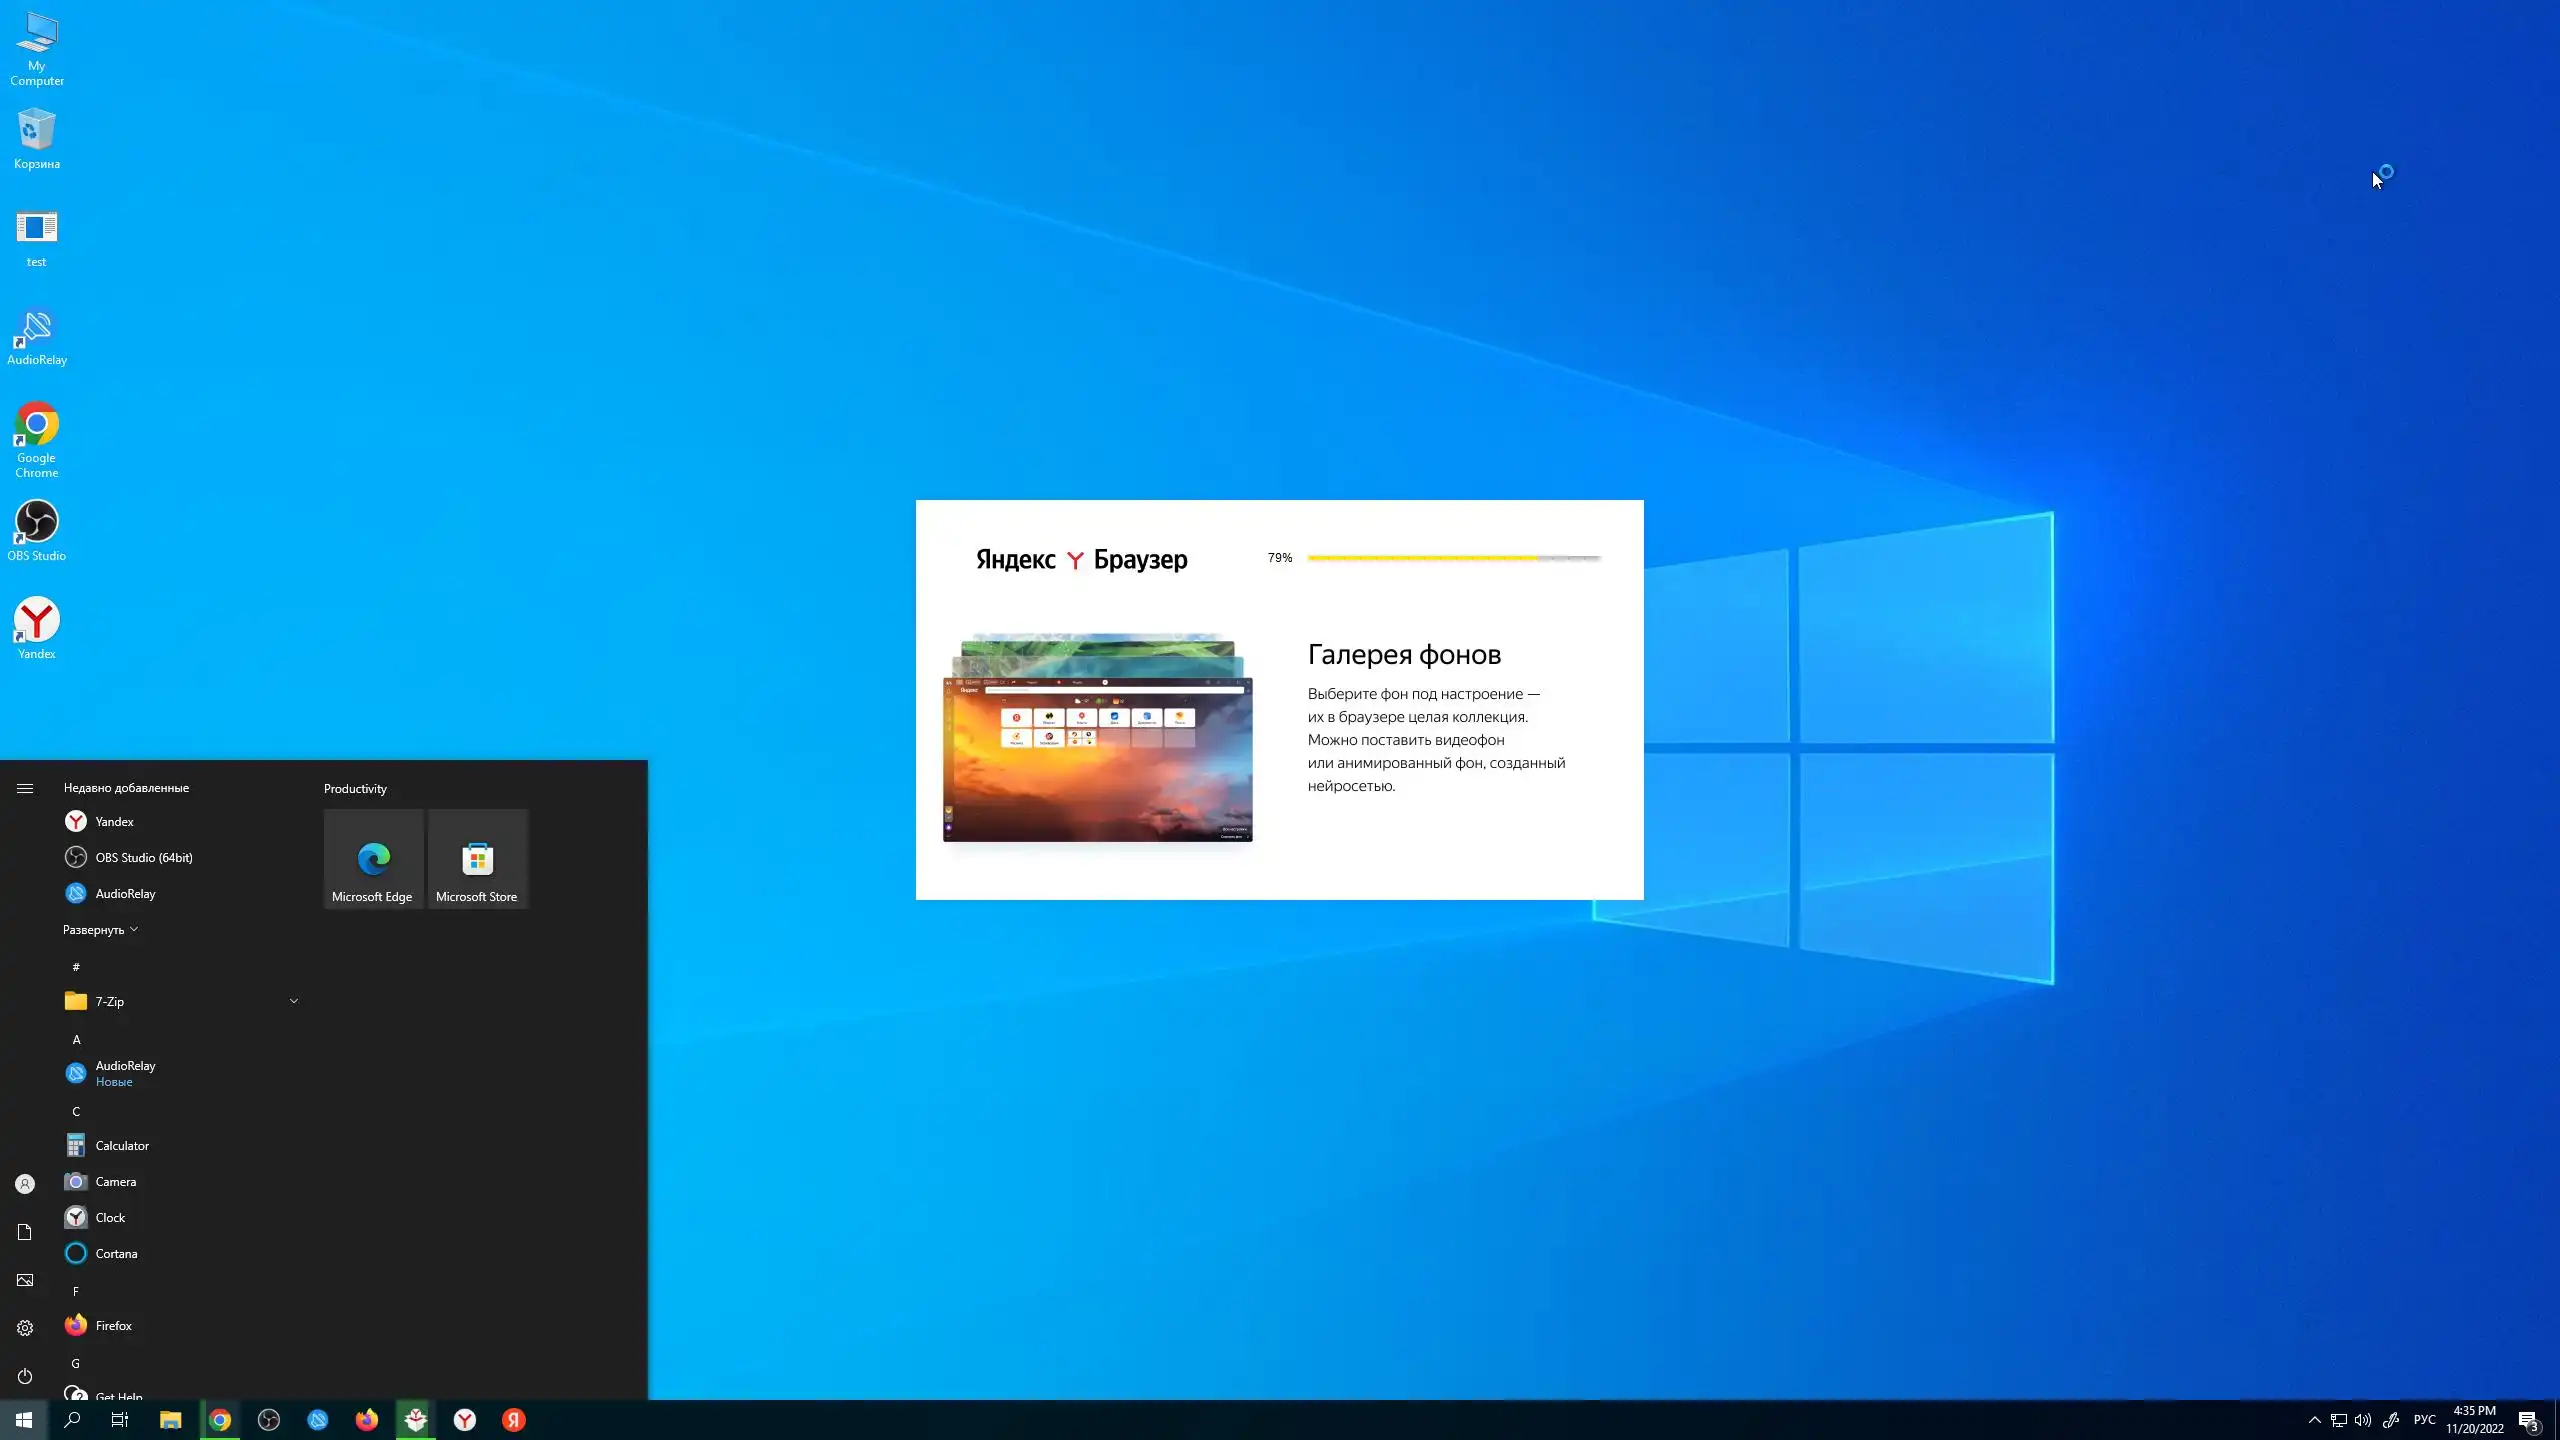Open Settings gear in the Start sidebar
This screenshot has height=1440, width=2560.
coord(25,1328)
